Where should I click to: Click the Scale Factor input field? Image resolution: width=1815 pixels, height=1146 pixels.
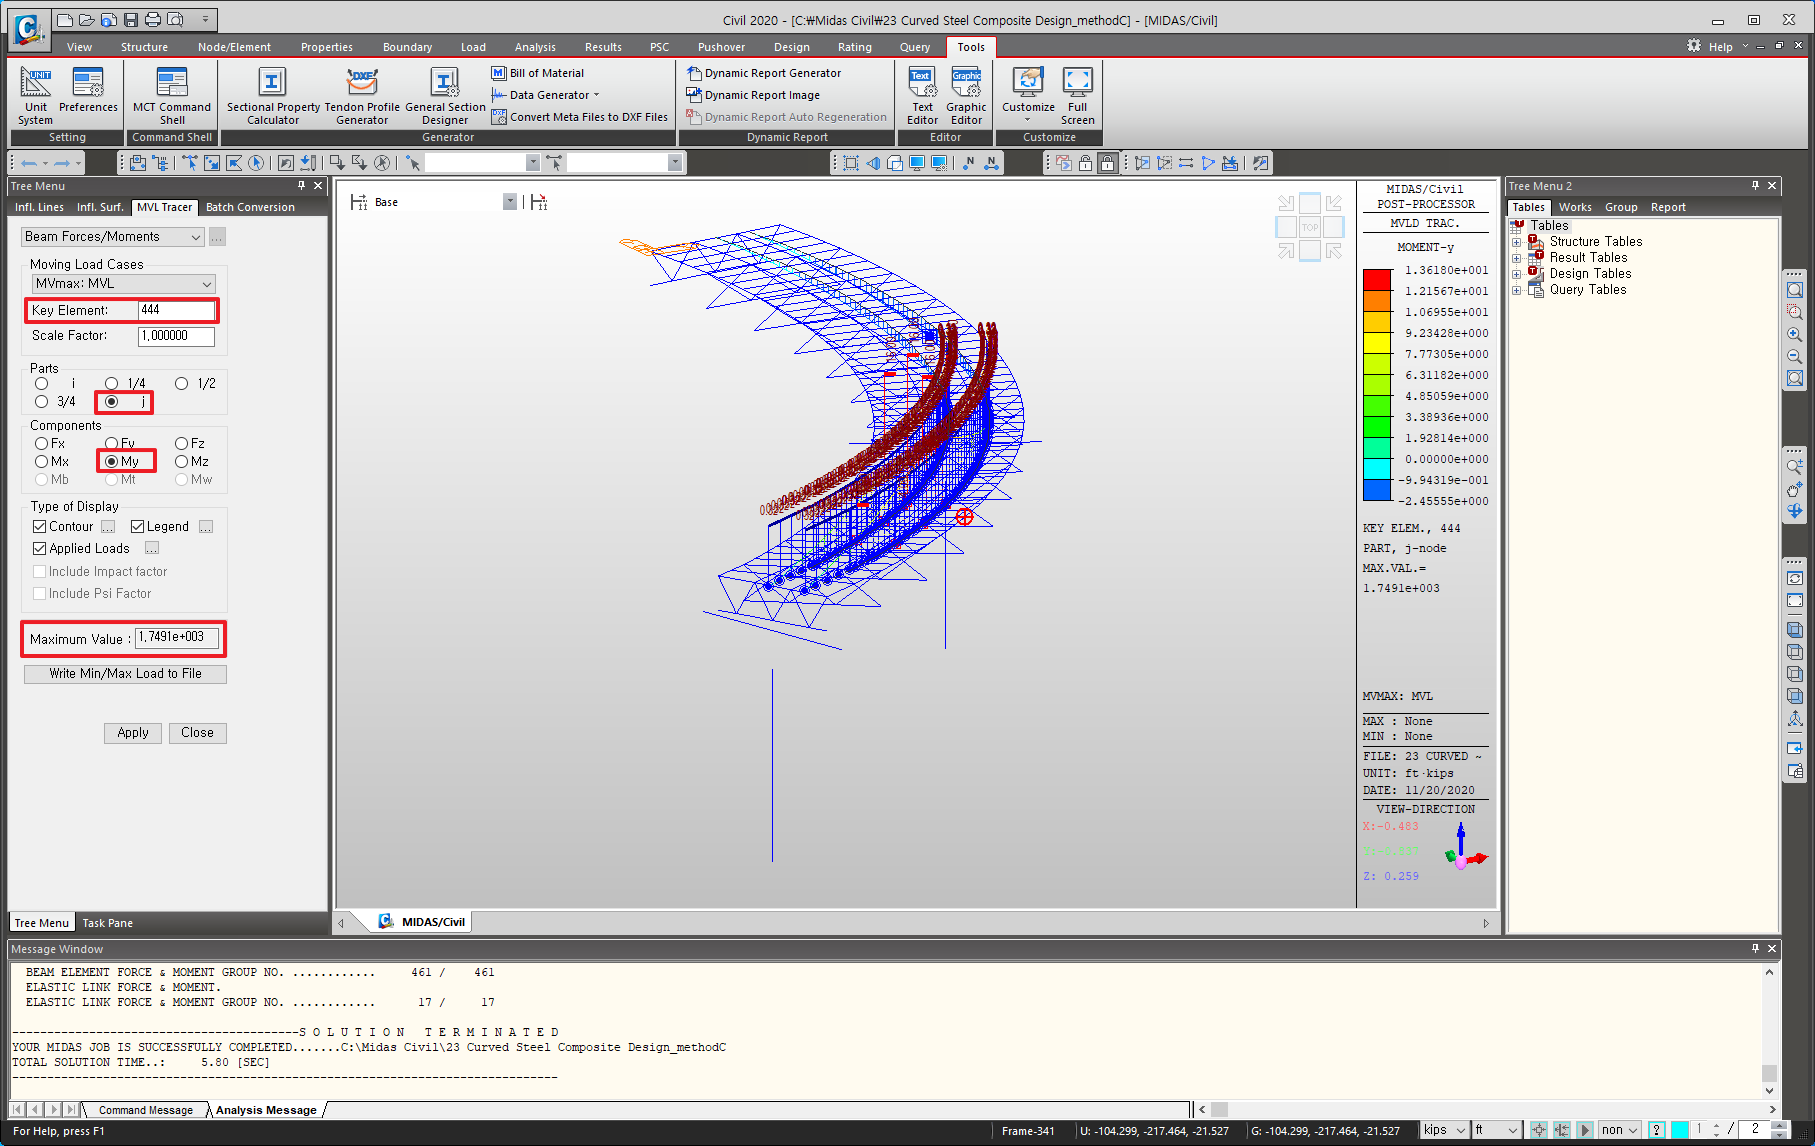176,336
